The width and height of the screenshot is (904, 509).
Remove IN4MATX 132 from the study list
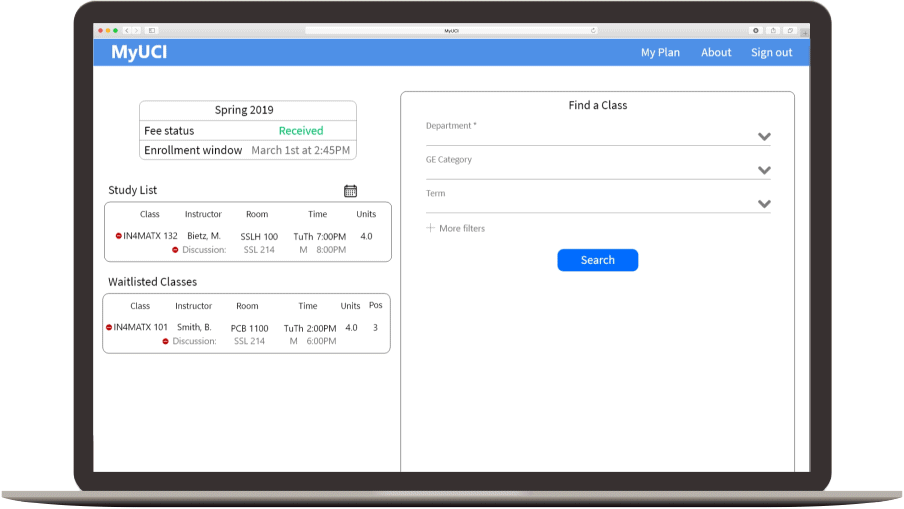[x=118, y=236]
